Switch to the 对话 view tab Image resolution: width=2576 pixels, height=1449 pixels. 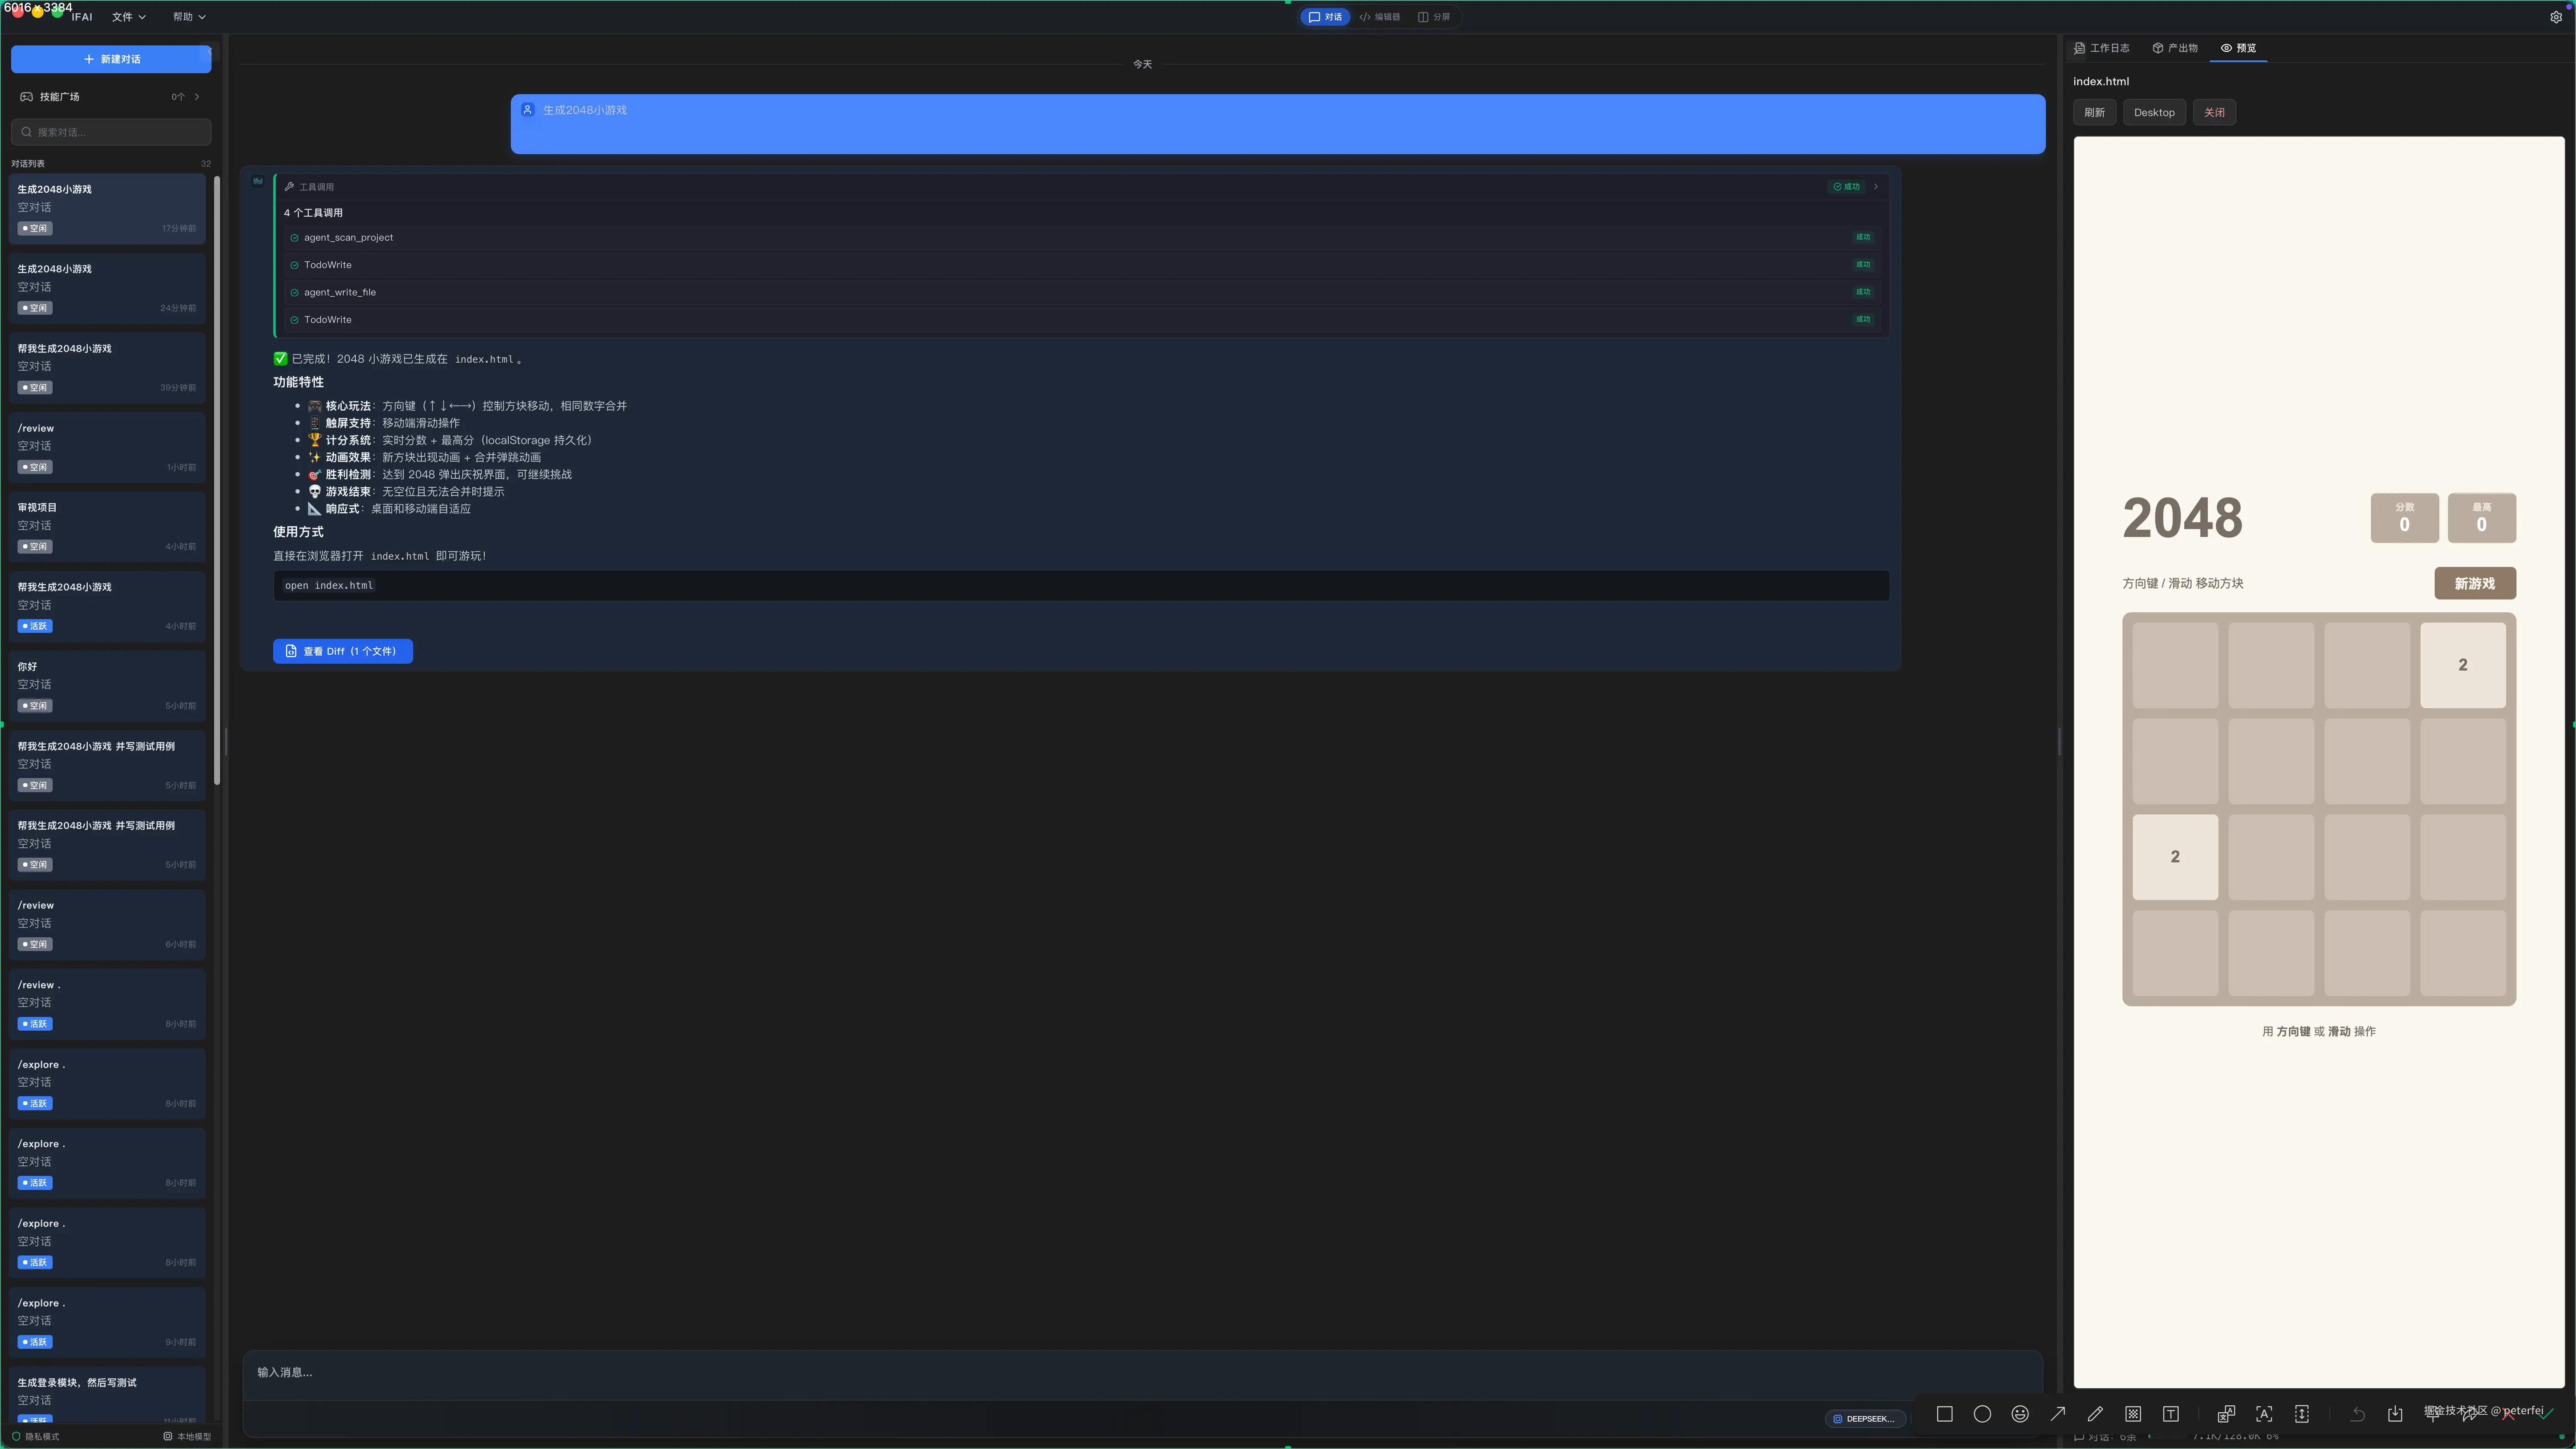point(1325,17)
